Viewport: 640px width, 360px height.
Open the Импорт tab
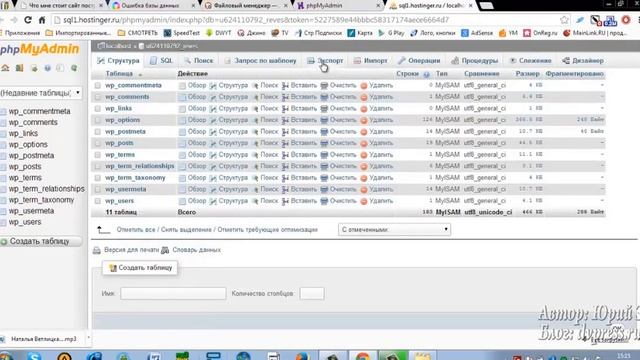(x=371, y=61)
